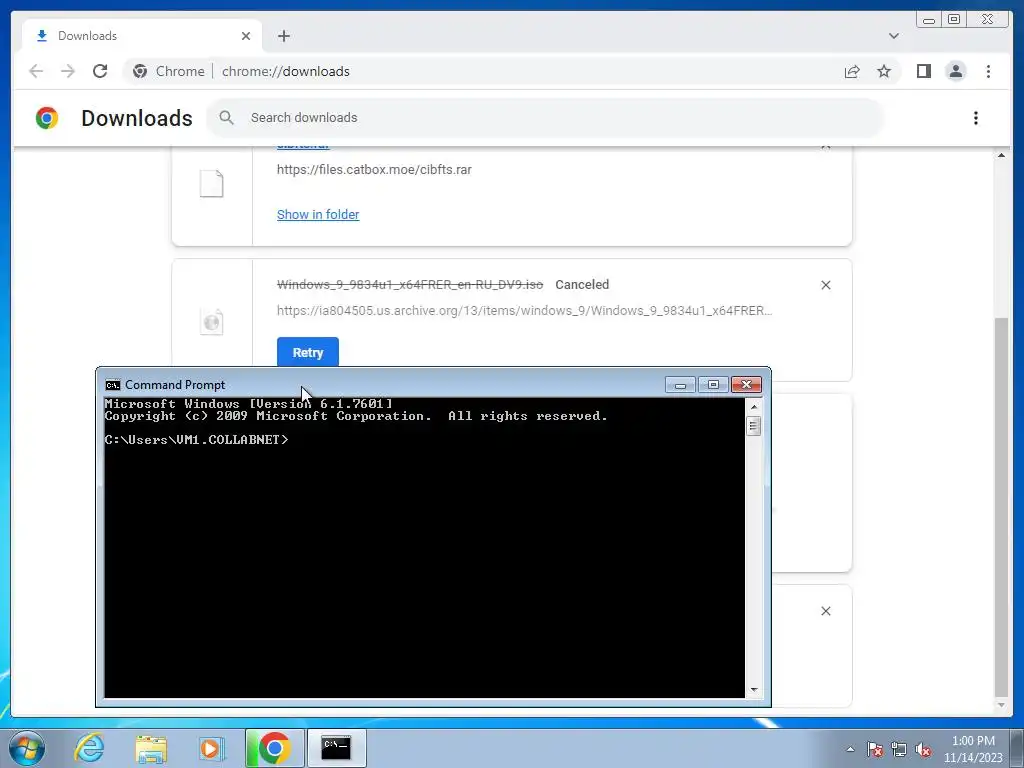Remove the canceled Windows_9 ISO entry
The height and width of the screenshot is (768, 1024).
coord(825,285)
